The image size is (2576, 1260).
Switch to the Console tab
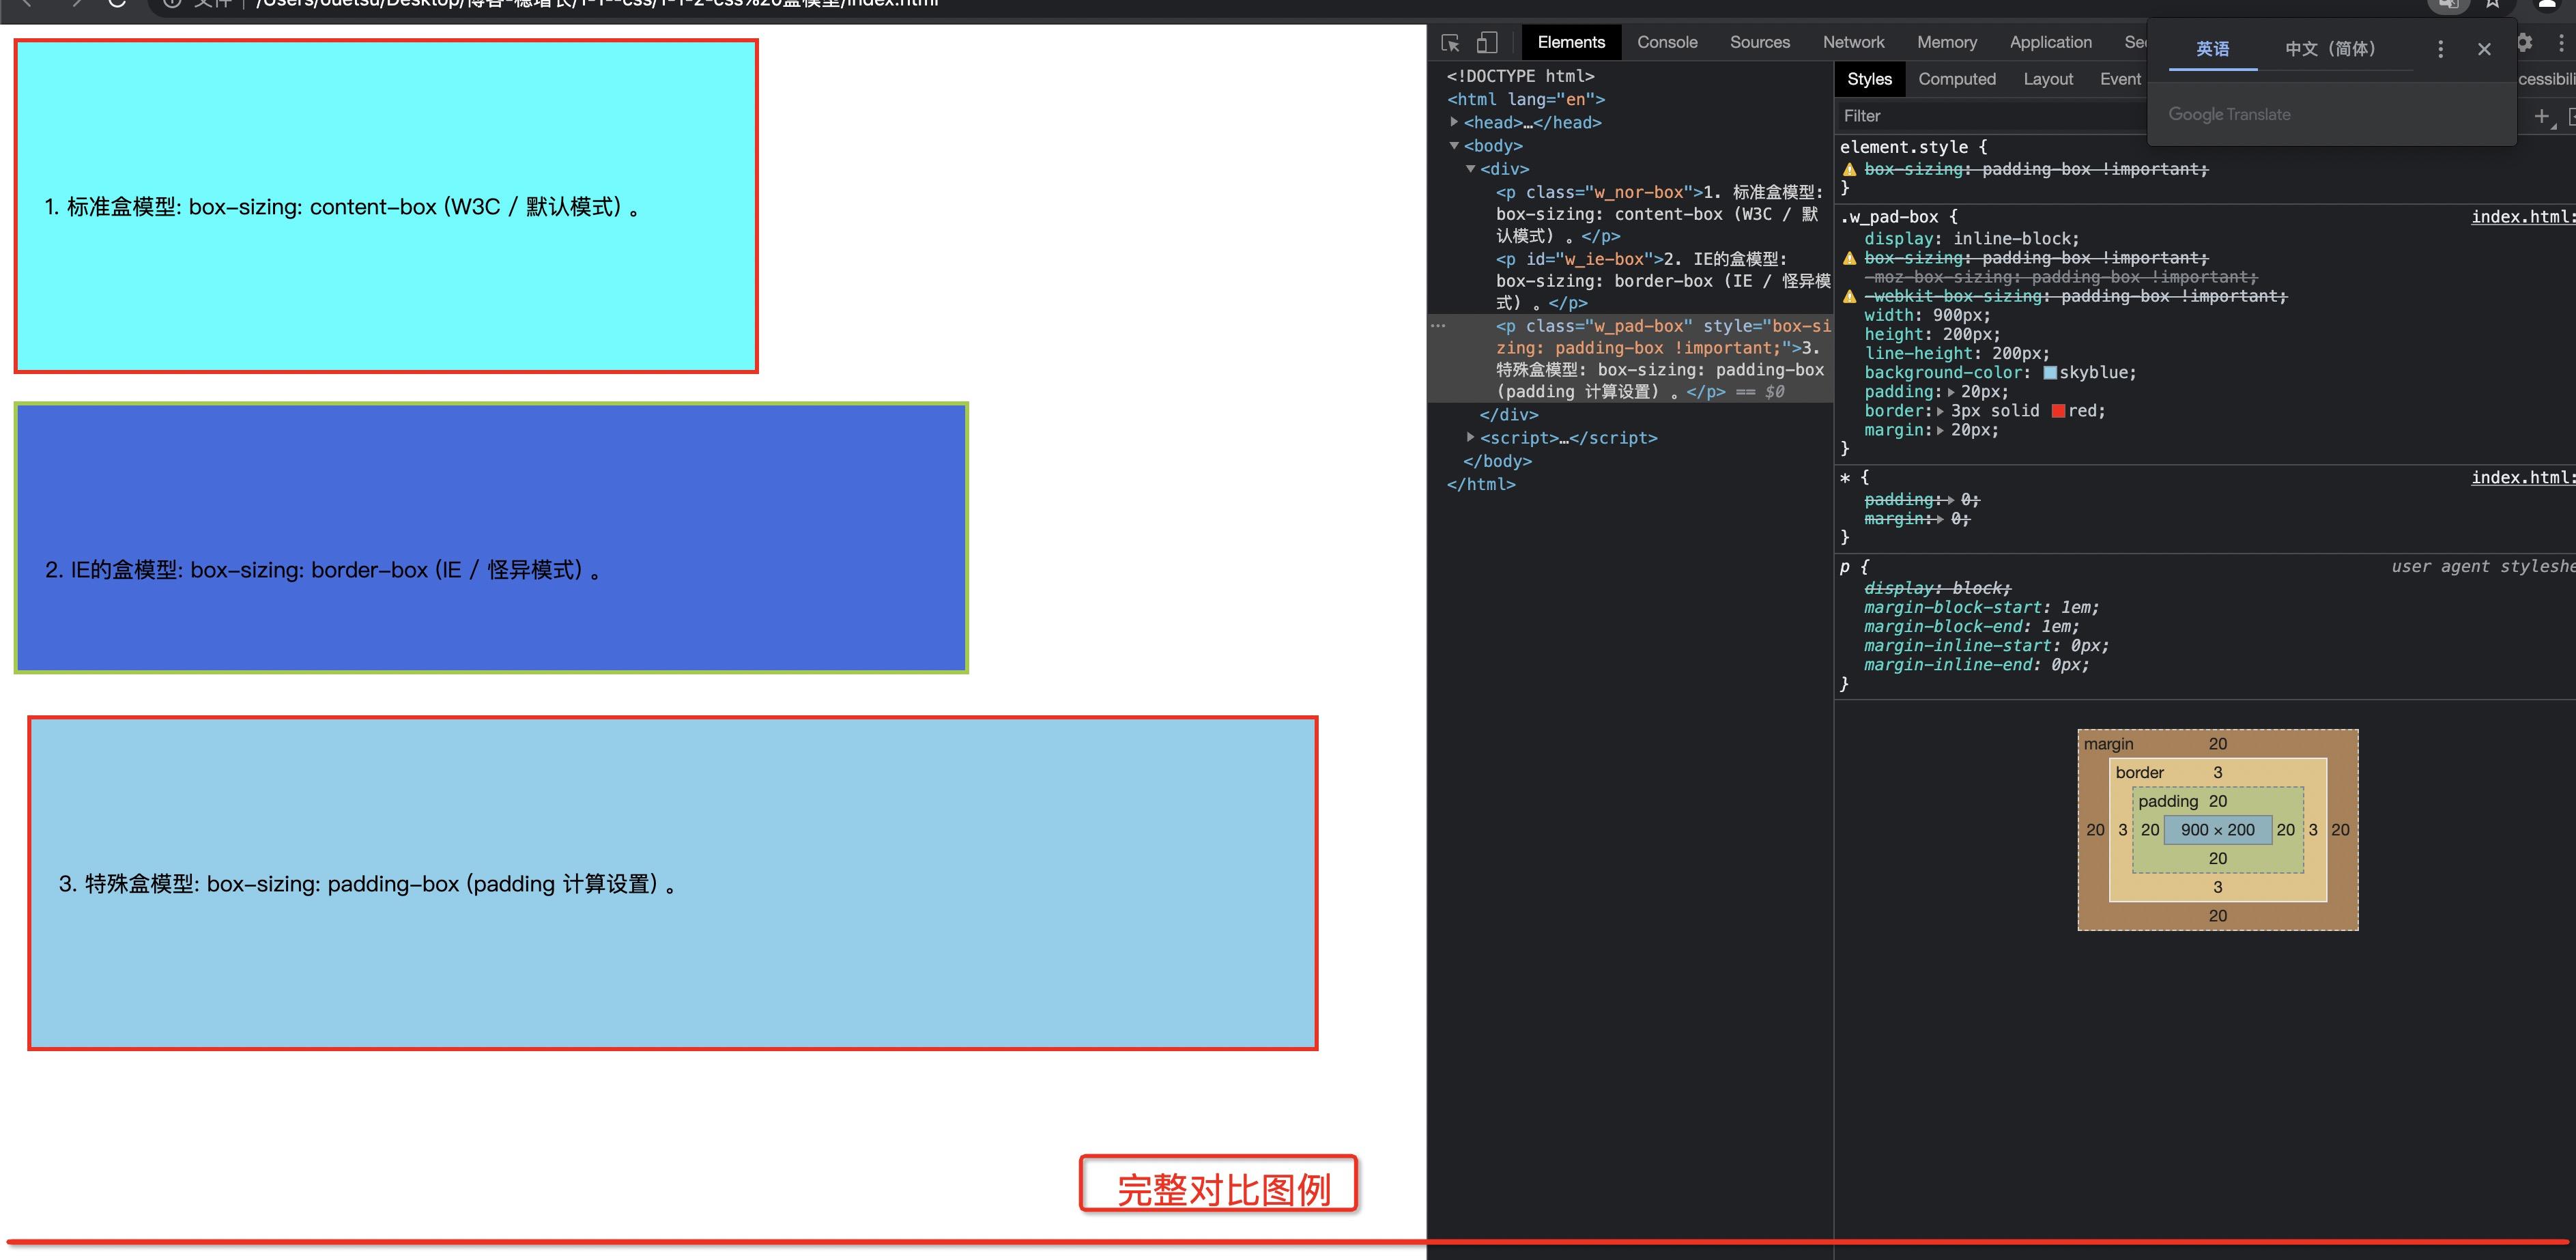pyautogui.click(x=1667, y=42)
